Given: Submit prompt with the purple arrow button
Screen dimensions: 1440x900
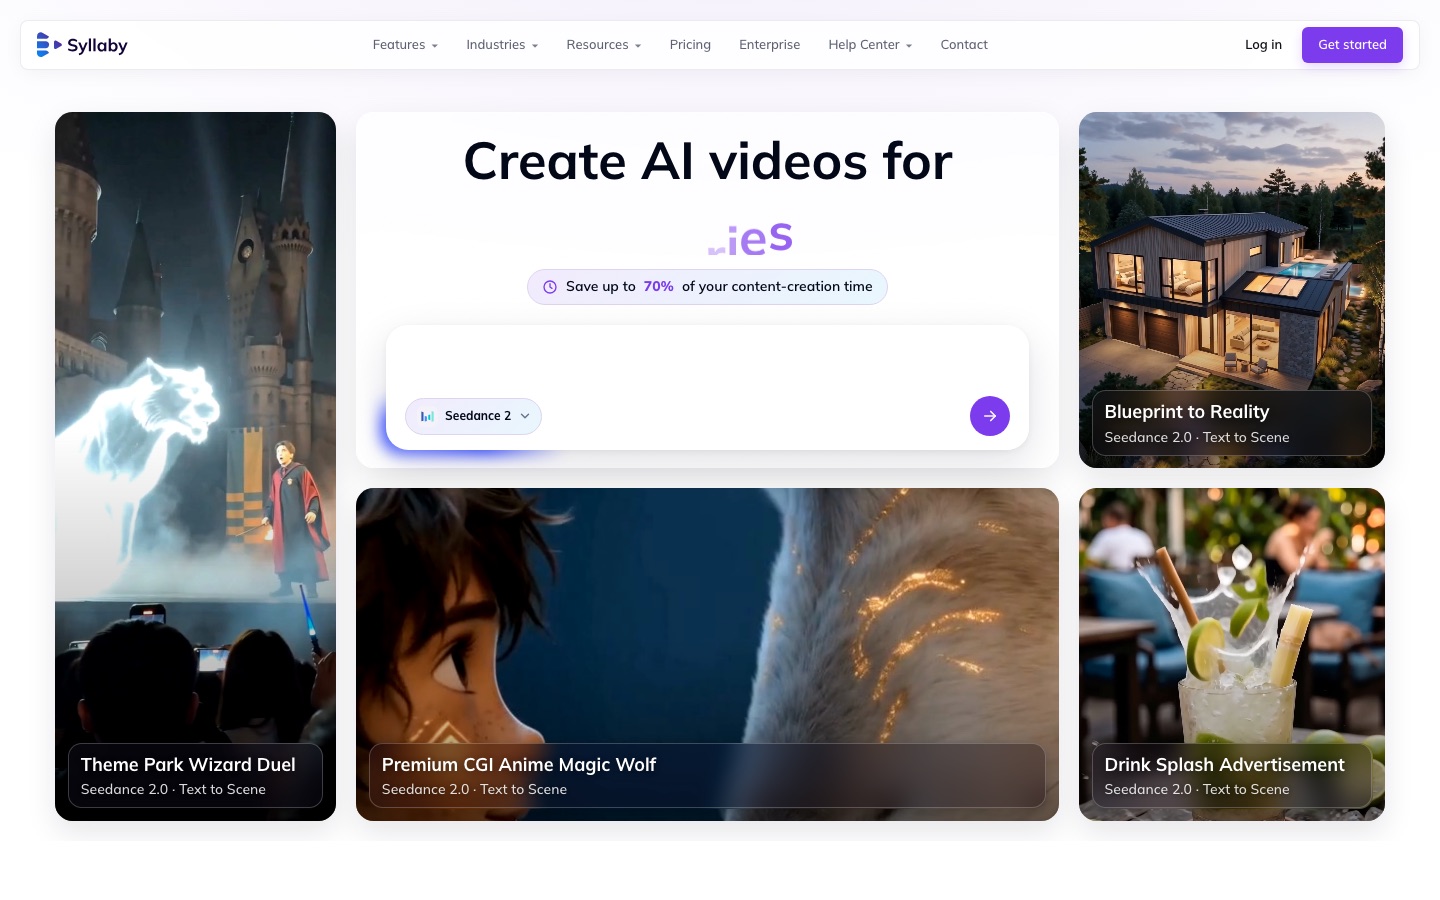Looking at the screenshot, I should click(x=990, y=416).
